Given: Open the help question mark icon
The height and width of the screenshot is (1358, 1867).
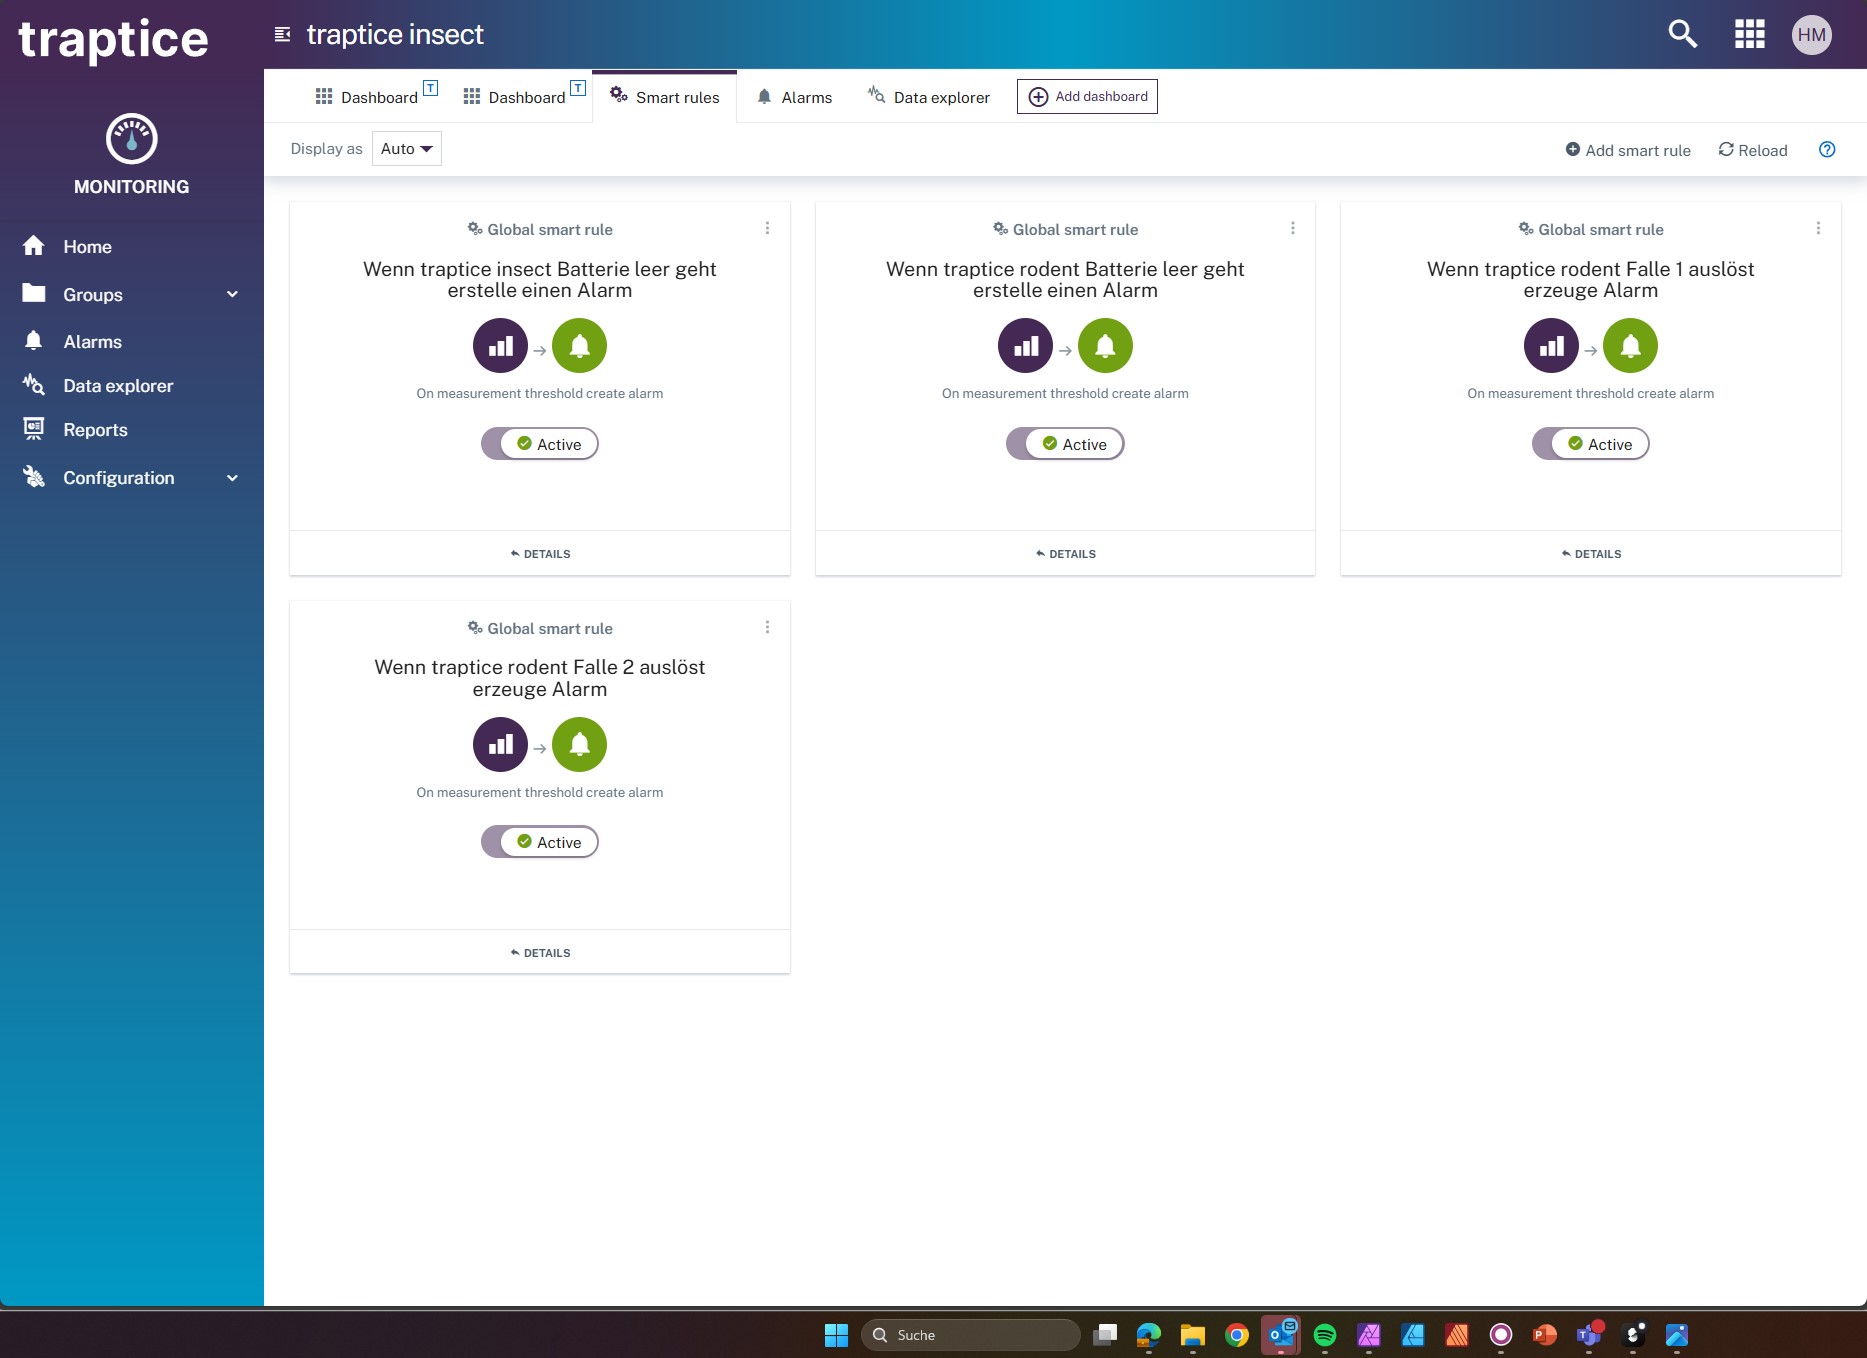Looking at the screenshot, I should (1827, 150).
